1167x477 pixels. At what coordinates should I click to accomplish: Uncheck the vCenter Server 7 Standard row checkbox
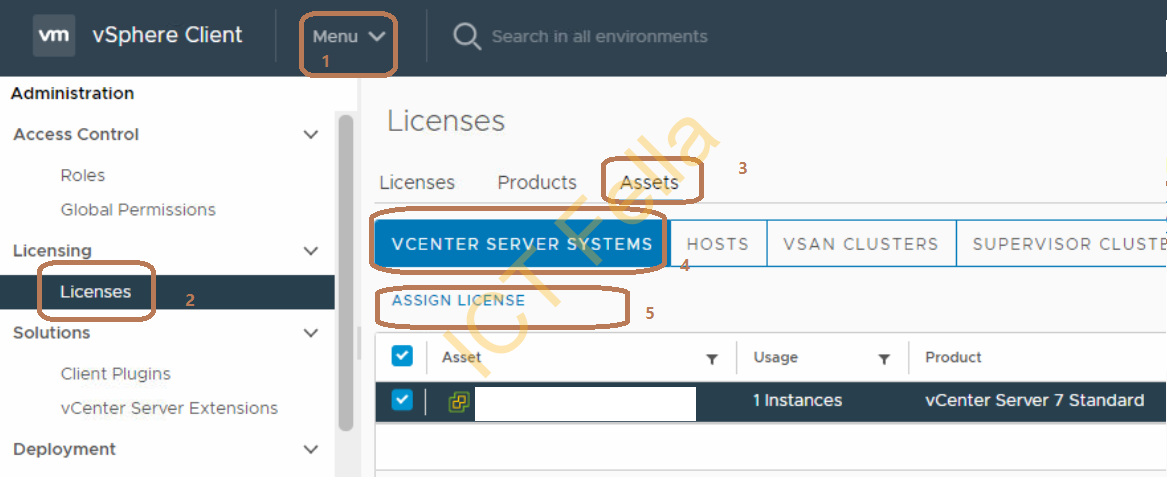click(402, 400)
